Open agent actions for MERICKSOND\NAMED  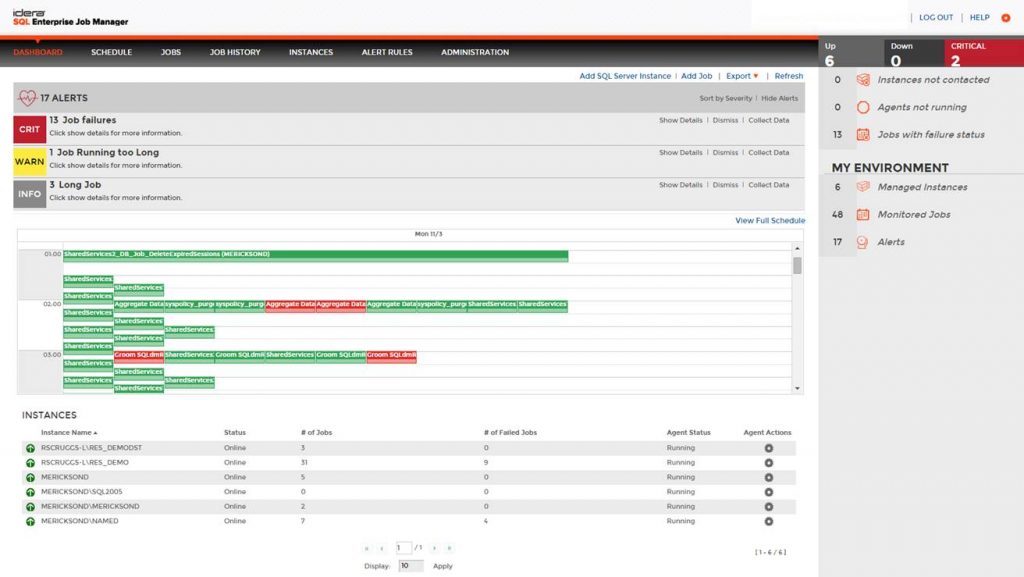coord(769,522)
